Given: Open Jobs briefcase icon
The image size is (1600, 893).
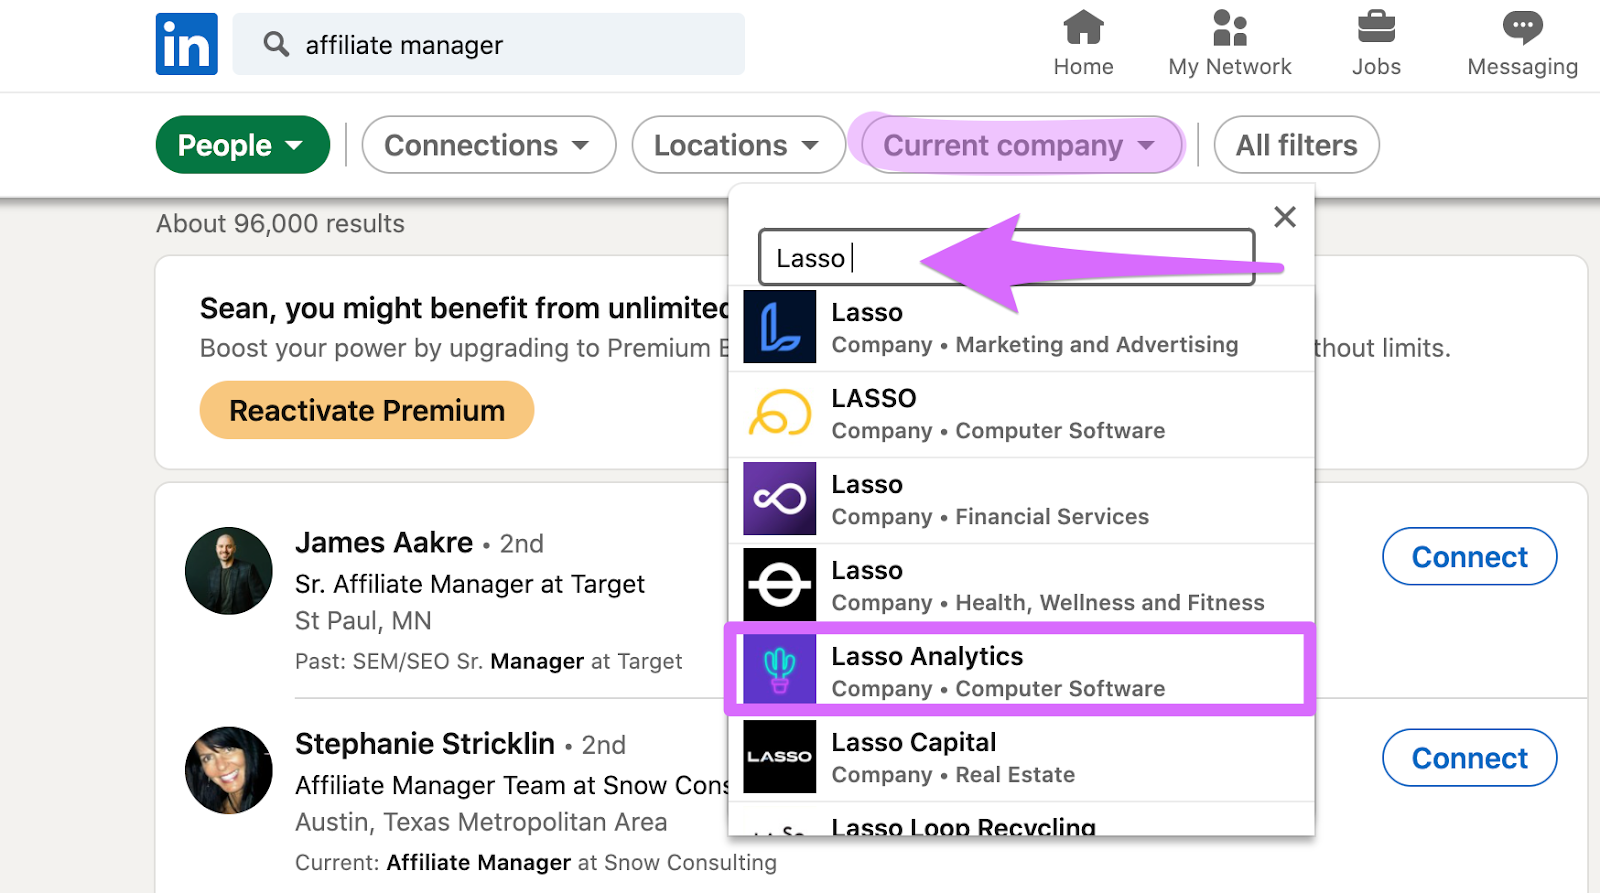Looking at the screenshot, I should coord(1376,27).
